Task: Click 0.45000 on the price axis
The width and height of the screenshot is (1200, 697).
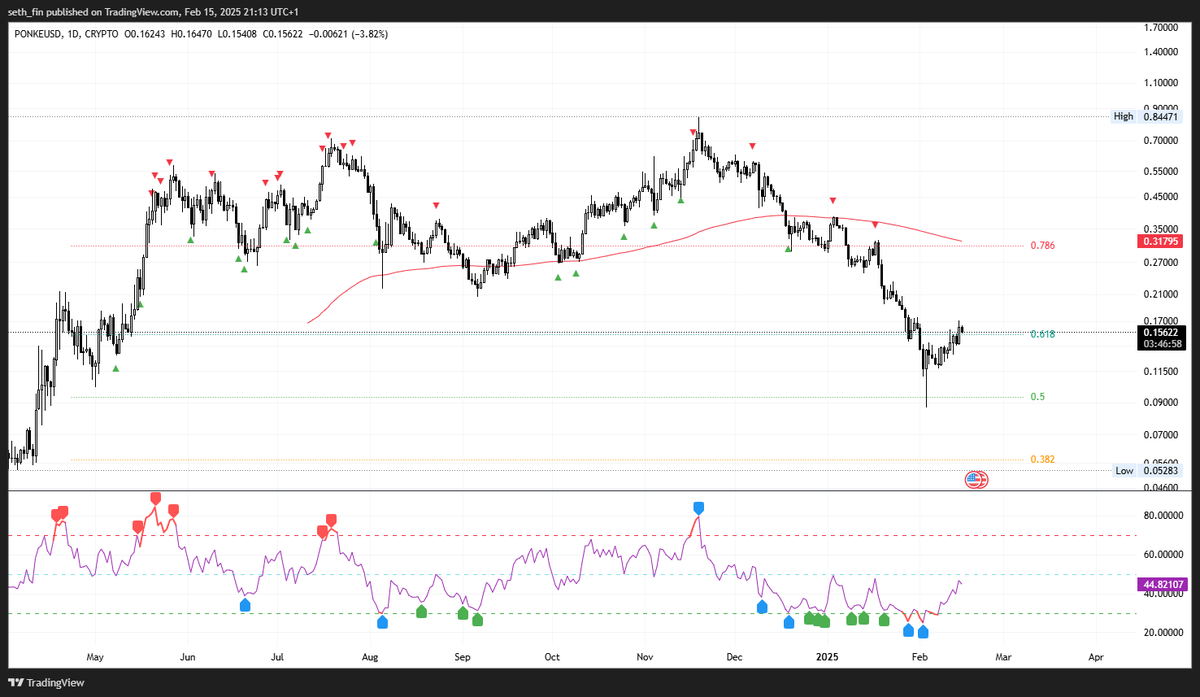Action: tap(1162, 197)
